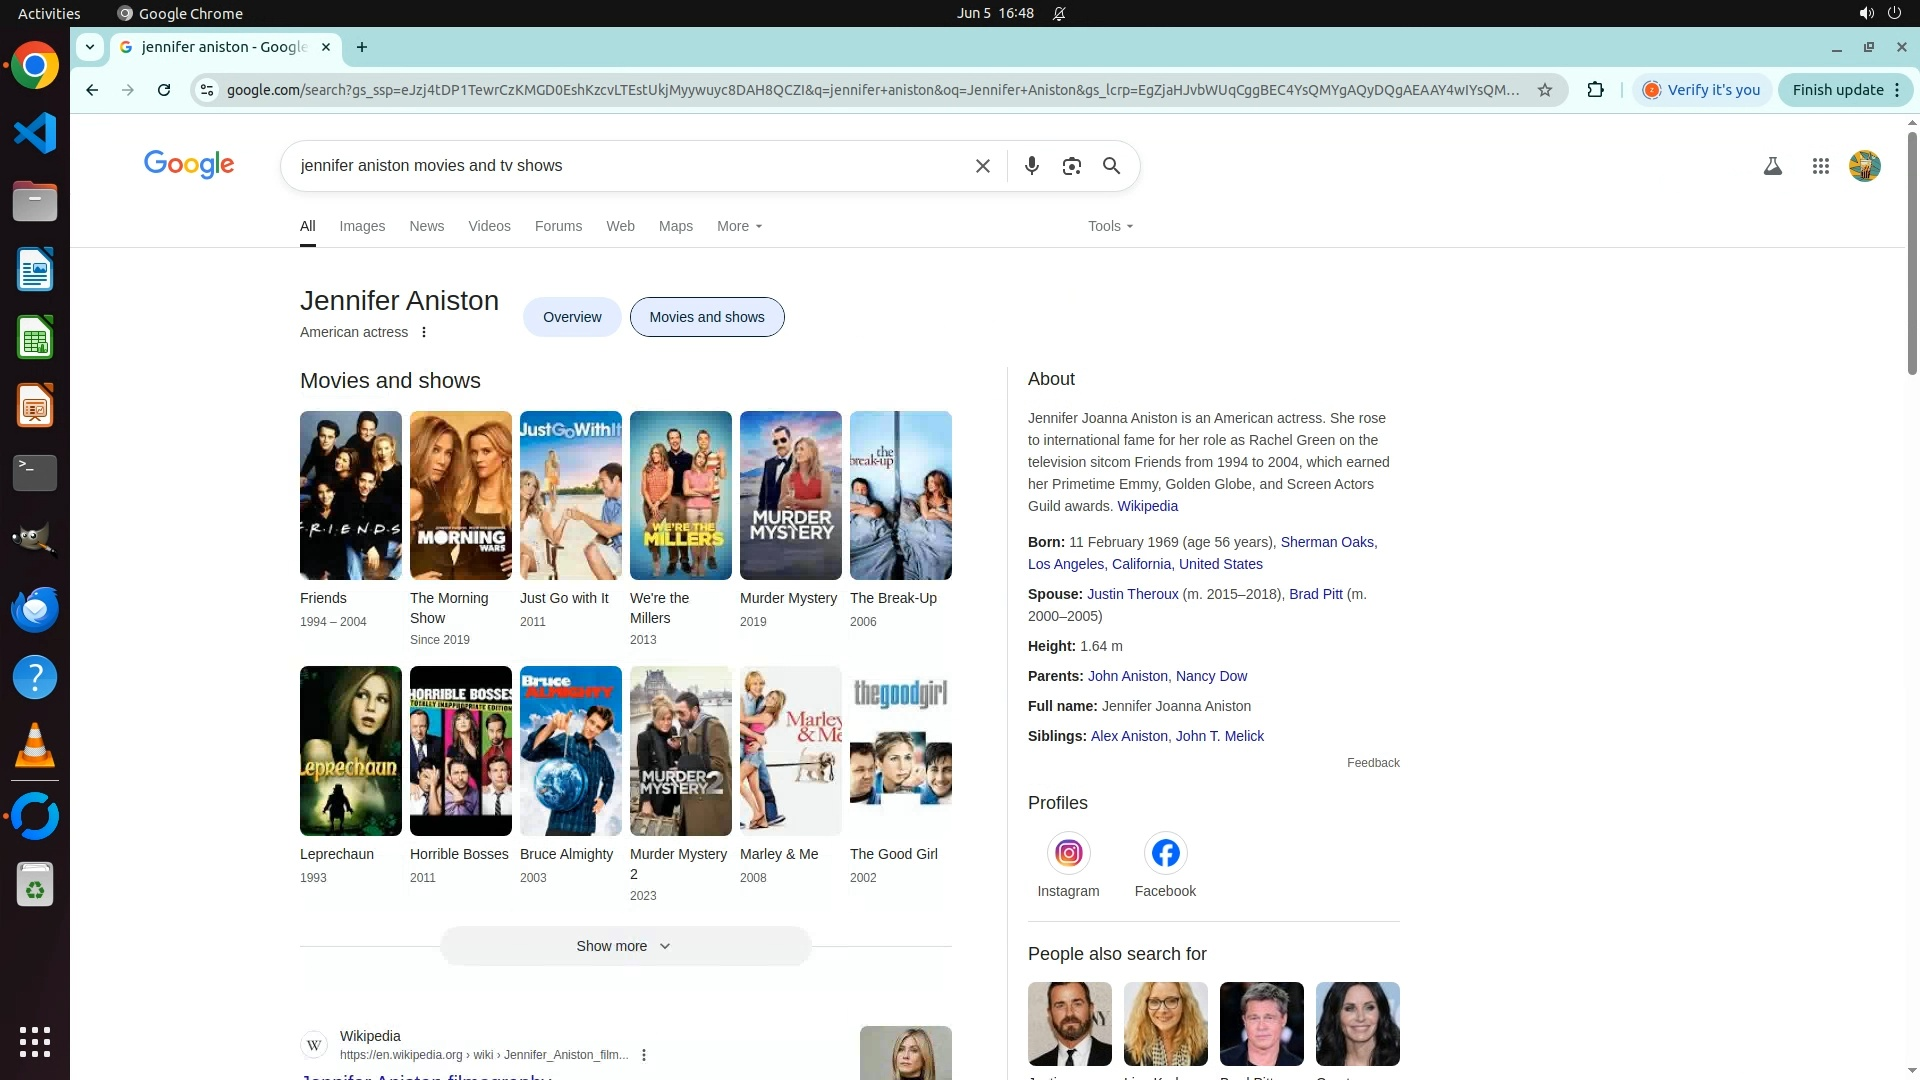Bookmark this page with star icon

pos(1544,90)
